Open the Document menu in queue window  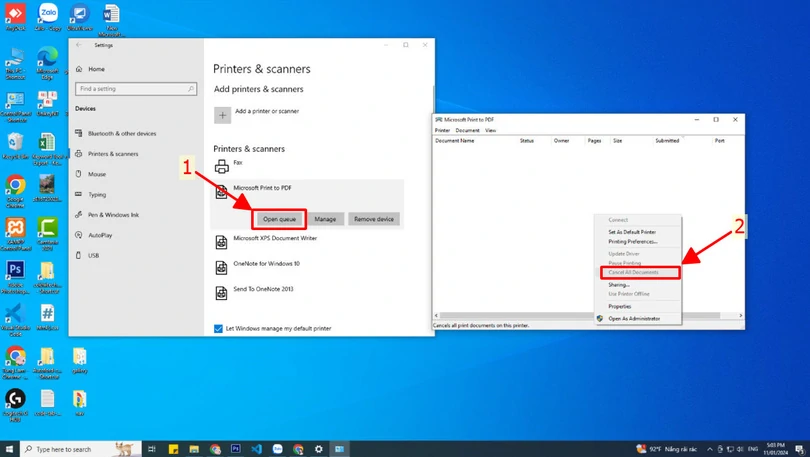(467, 131)
